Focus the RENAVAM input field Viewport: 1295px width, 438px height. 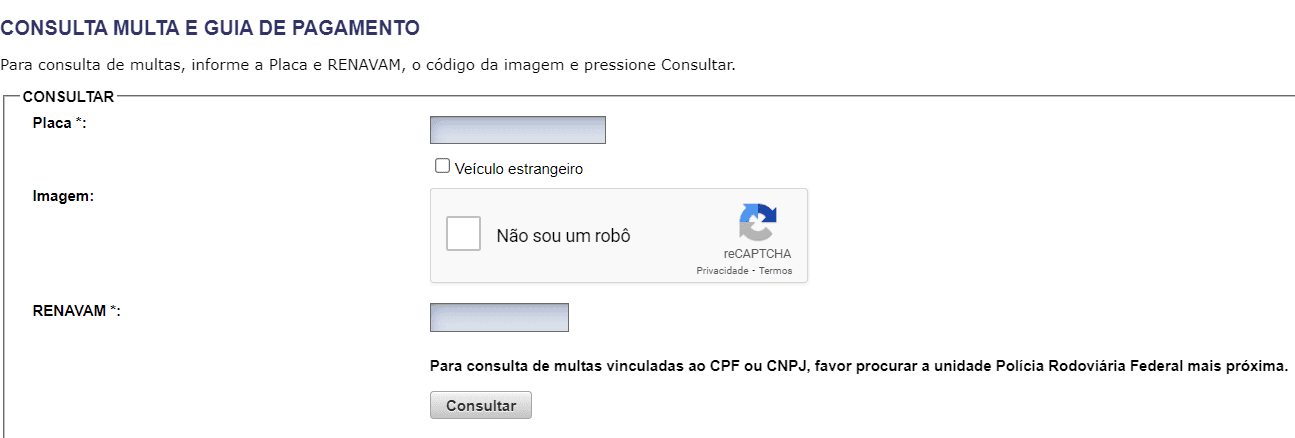pyautogui.click(x=499, y=318)
